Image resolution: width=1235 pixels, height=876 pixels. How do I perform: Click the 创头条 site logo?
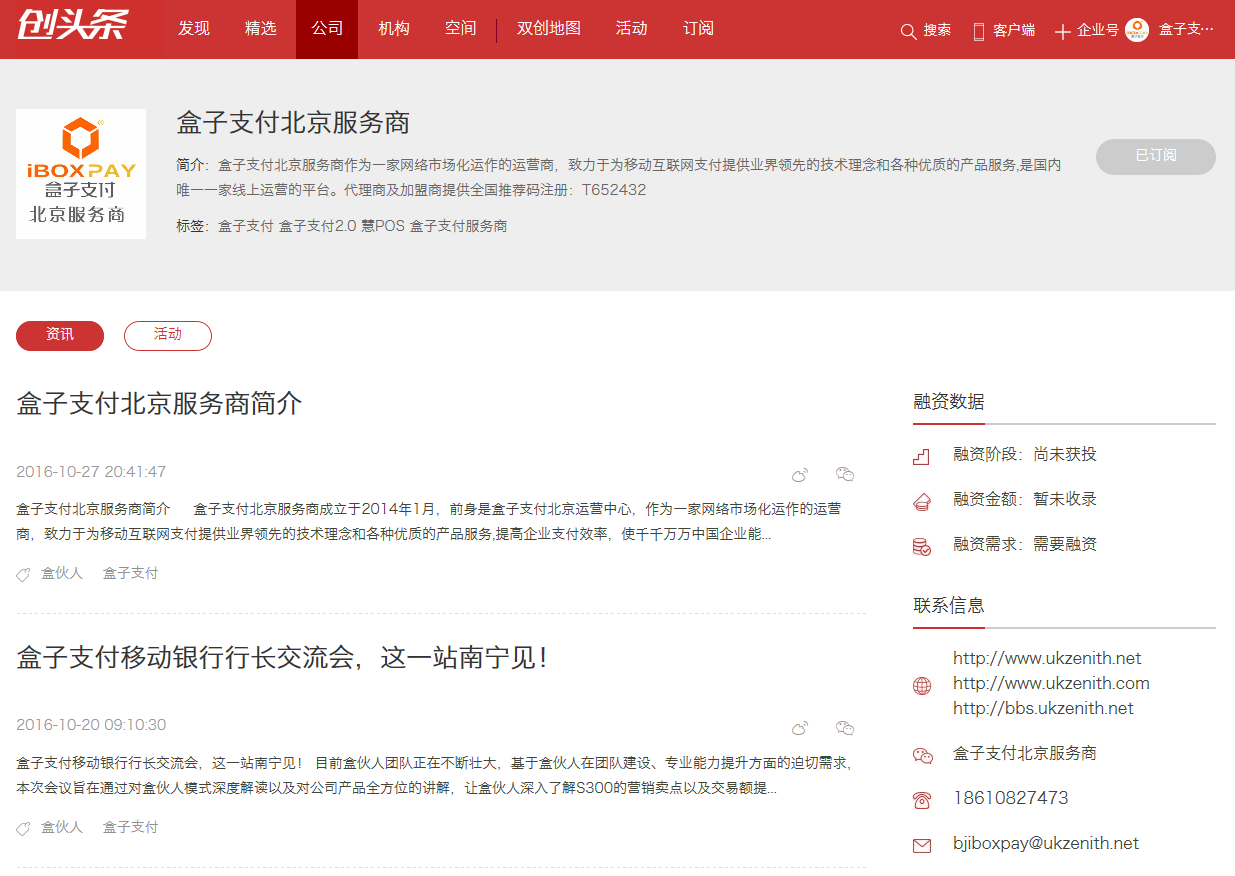[72, 25]
